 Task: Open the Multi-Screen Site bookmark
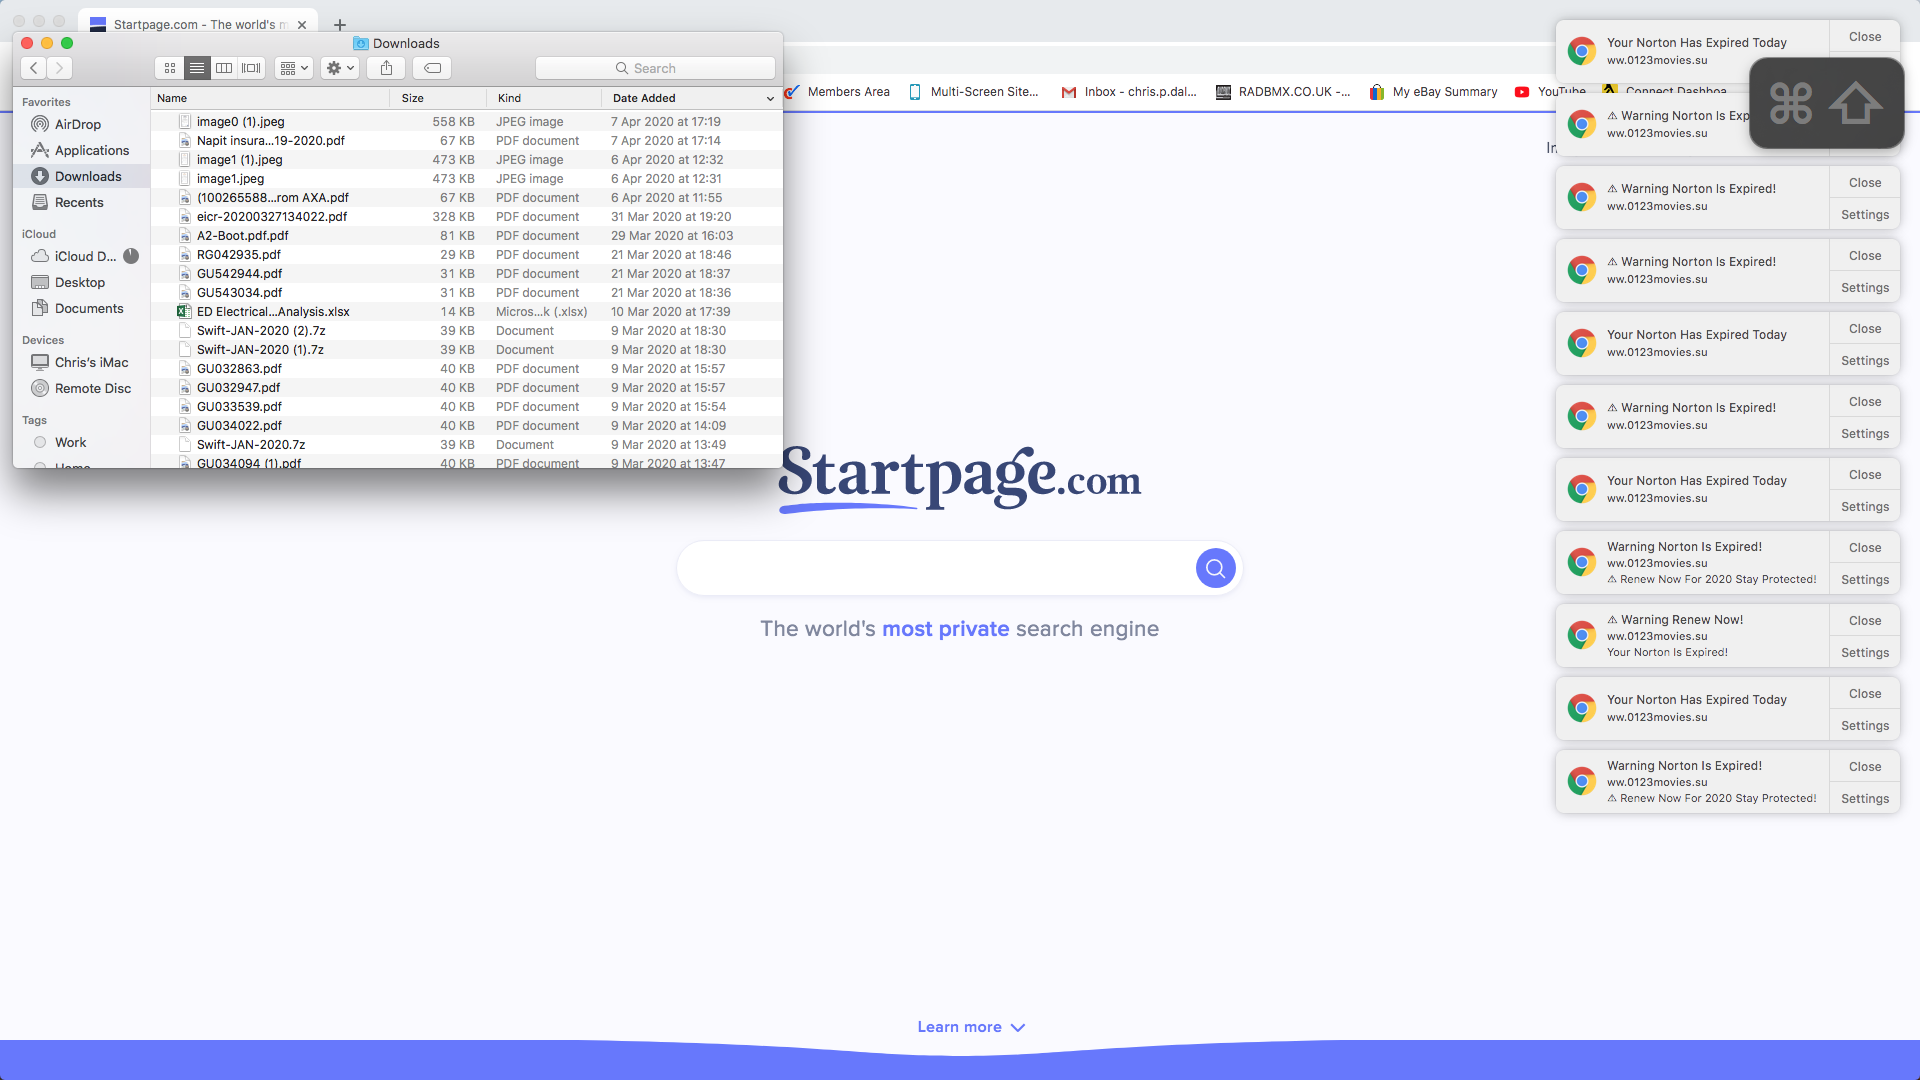(x=974, y=92)
